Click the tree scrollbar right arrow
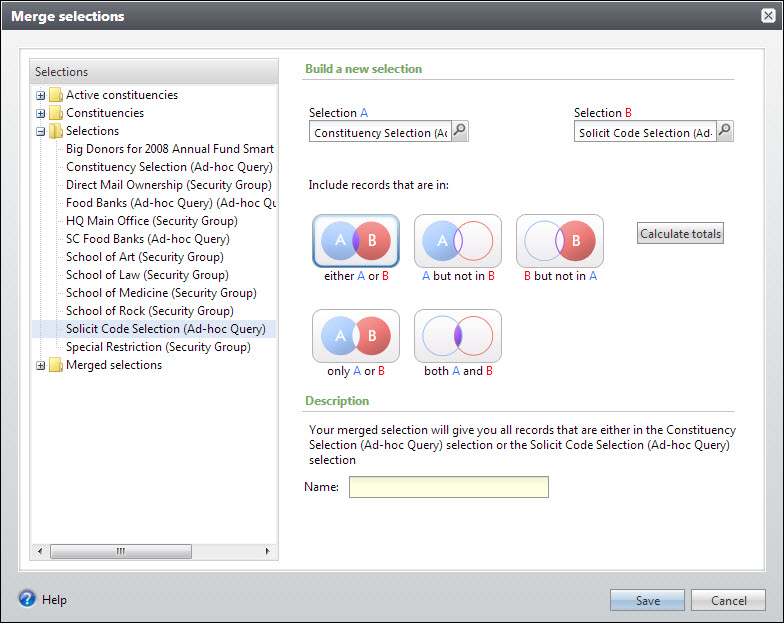The width and height of the screenshot is (784, 623). 268,551
